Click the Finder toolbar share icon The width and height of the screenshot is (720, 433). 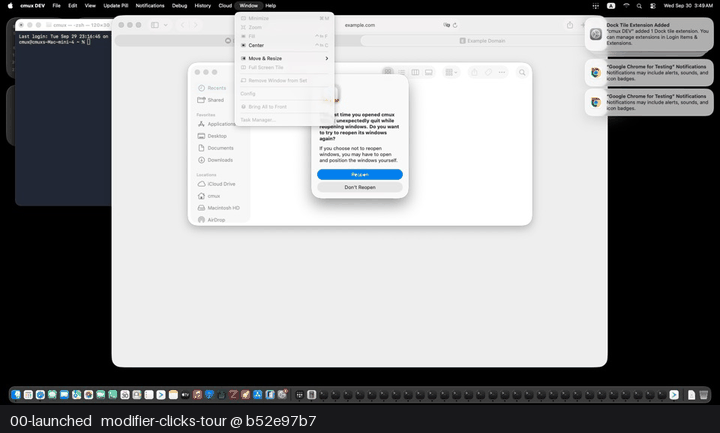tap(474, 72)
